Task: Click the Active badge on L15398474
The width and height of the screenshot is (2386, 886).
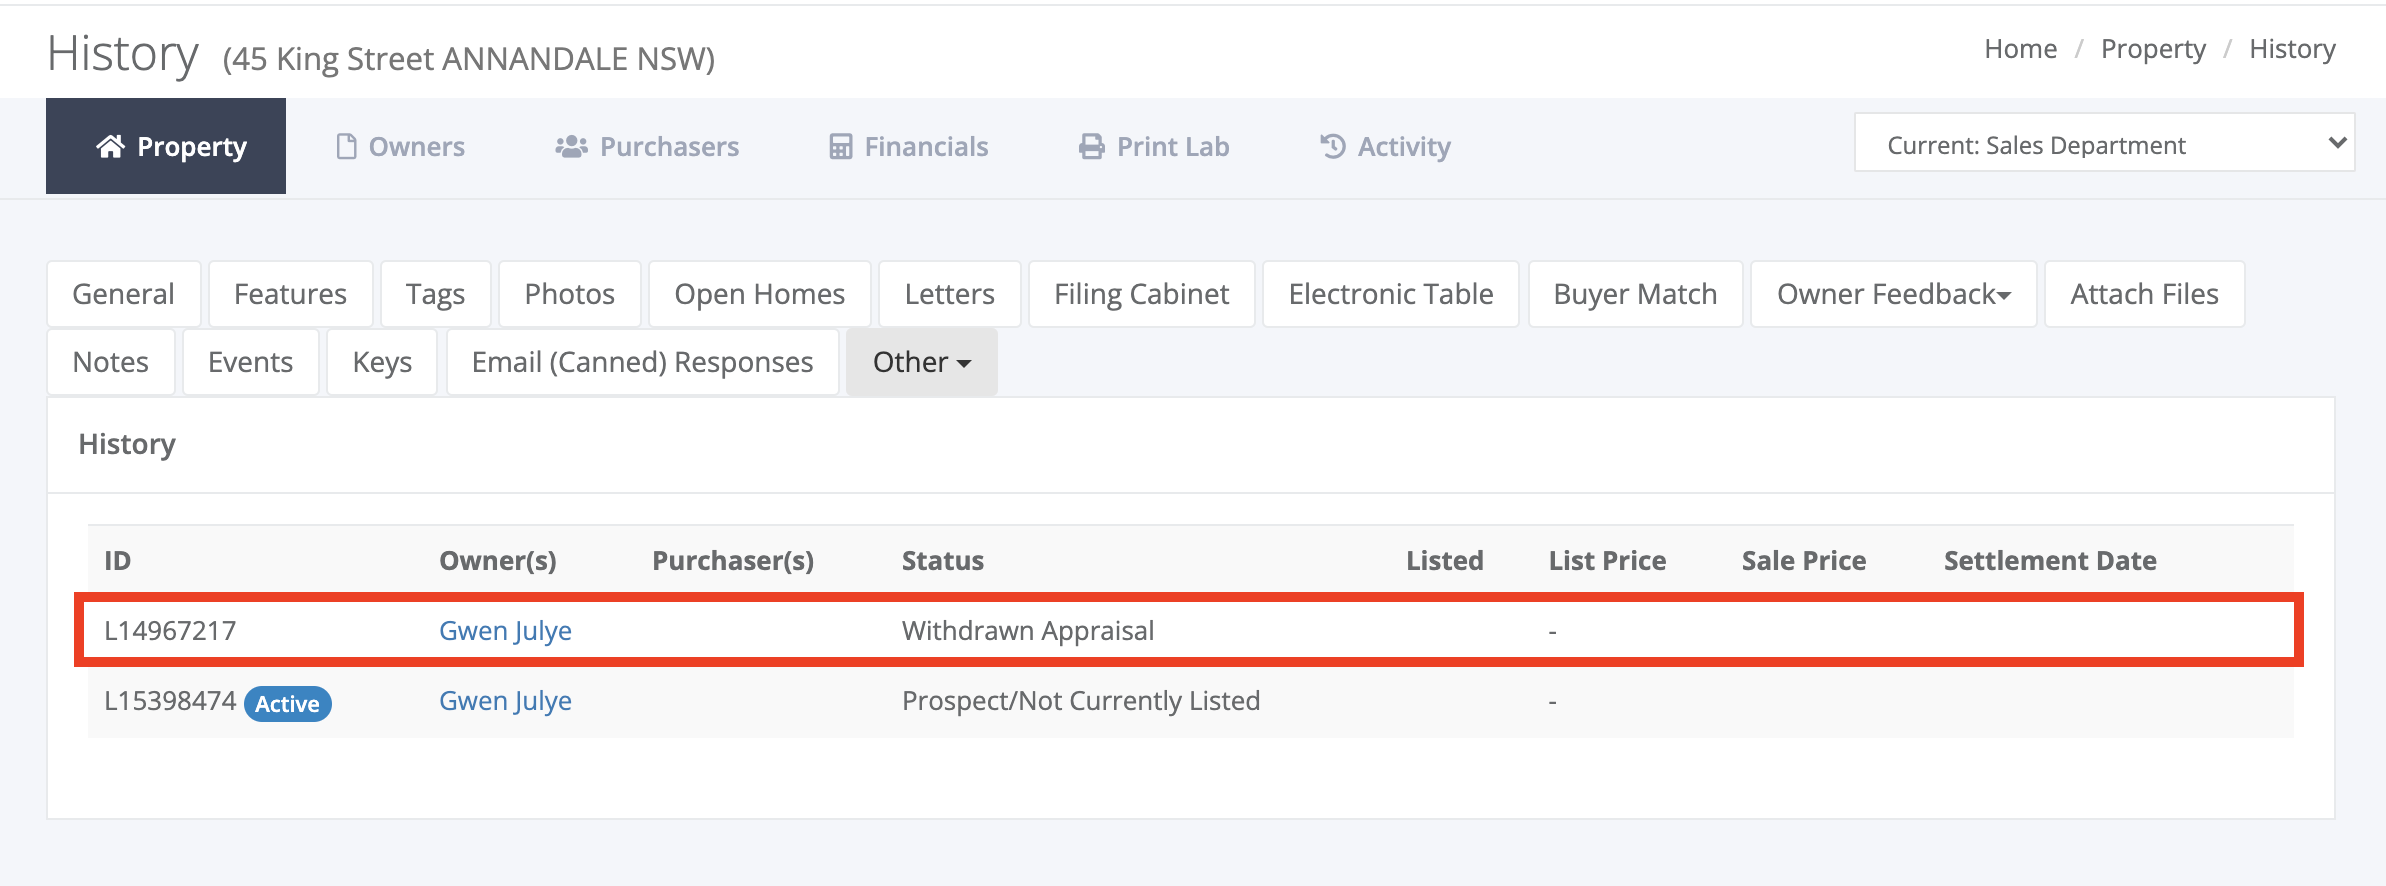Action: pyautogui.click(x=287, y=703)
